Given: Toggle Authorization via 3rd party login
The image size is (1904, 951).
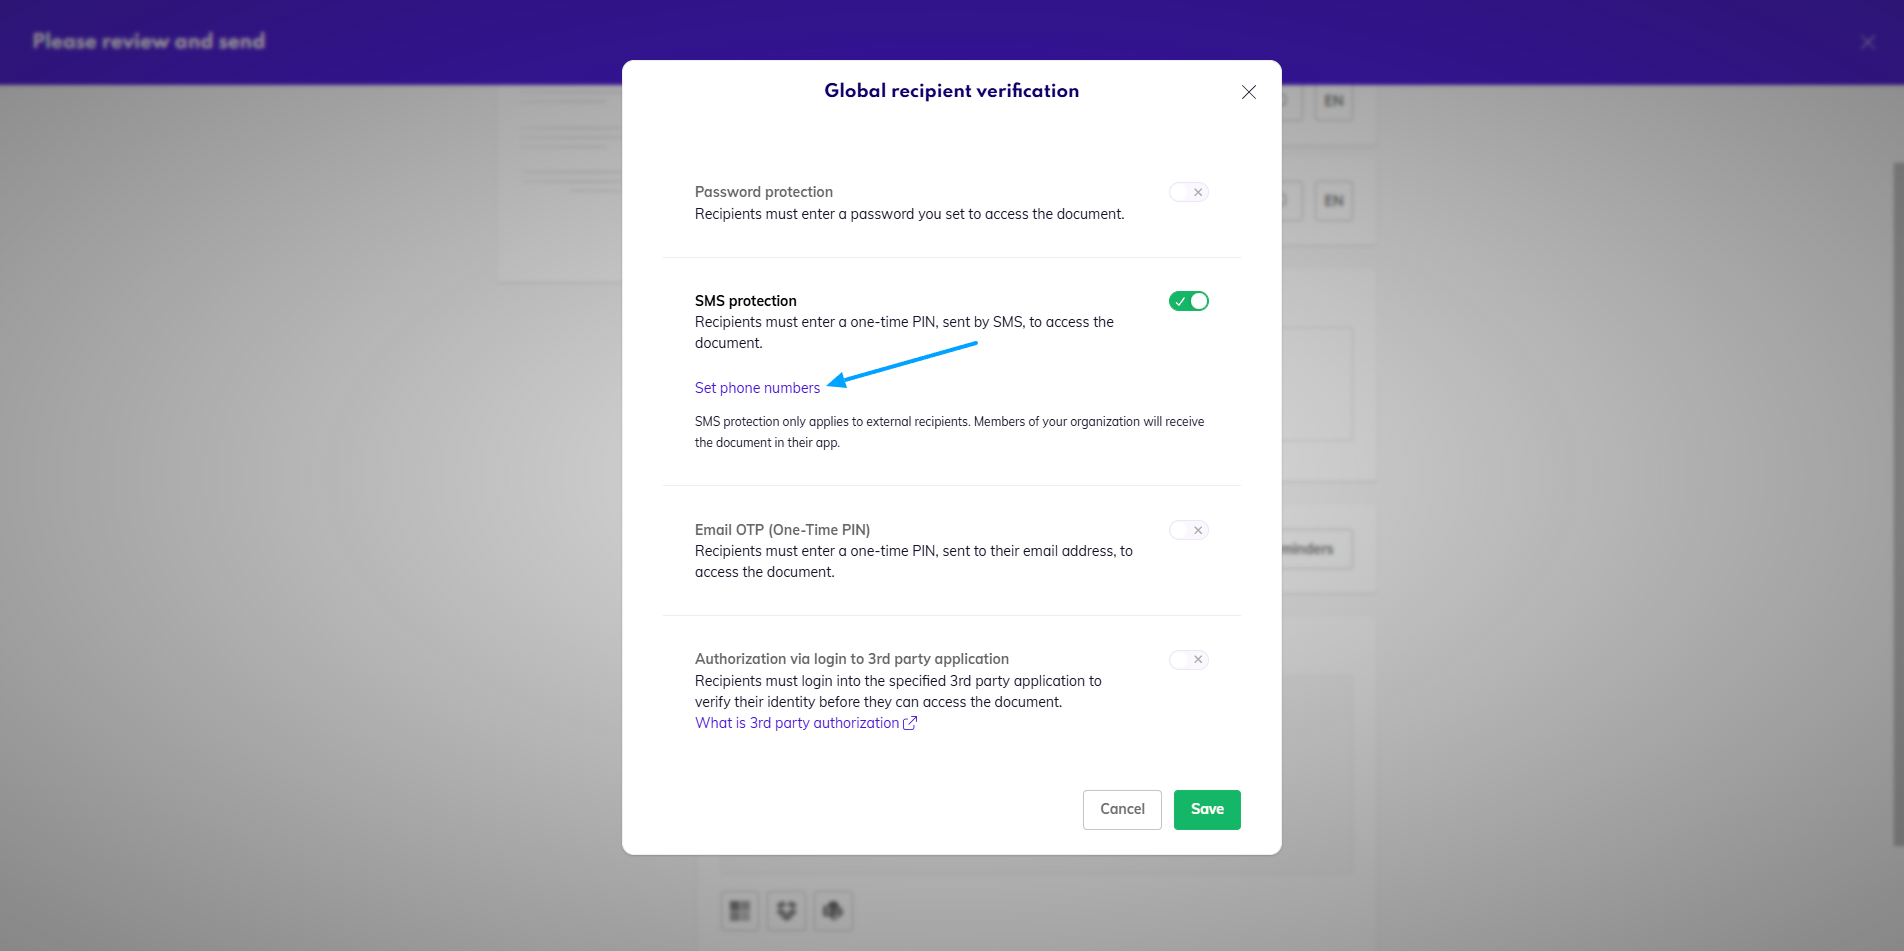Looking at the screenshot, I should coord(1188,660).
